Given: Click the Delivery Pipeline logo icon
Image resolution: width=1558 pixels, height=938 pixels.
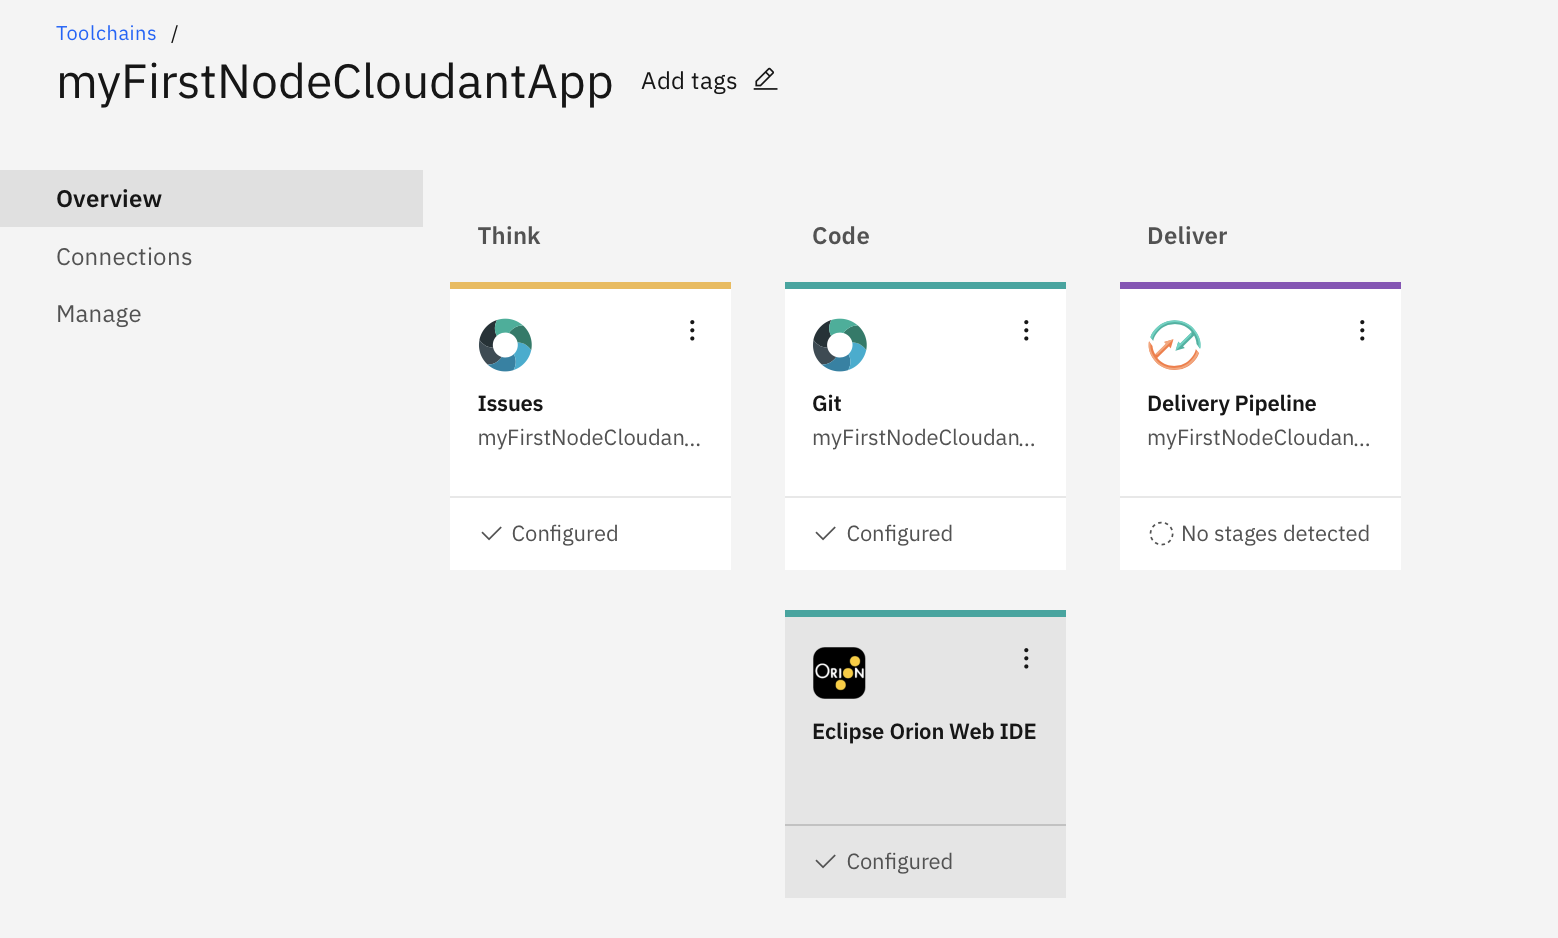Looking at the screenshot, I should click(1174, 345).
